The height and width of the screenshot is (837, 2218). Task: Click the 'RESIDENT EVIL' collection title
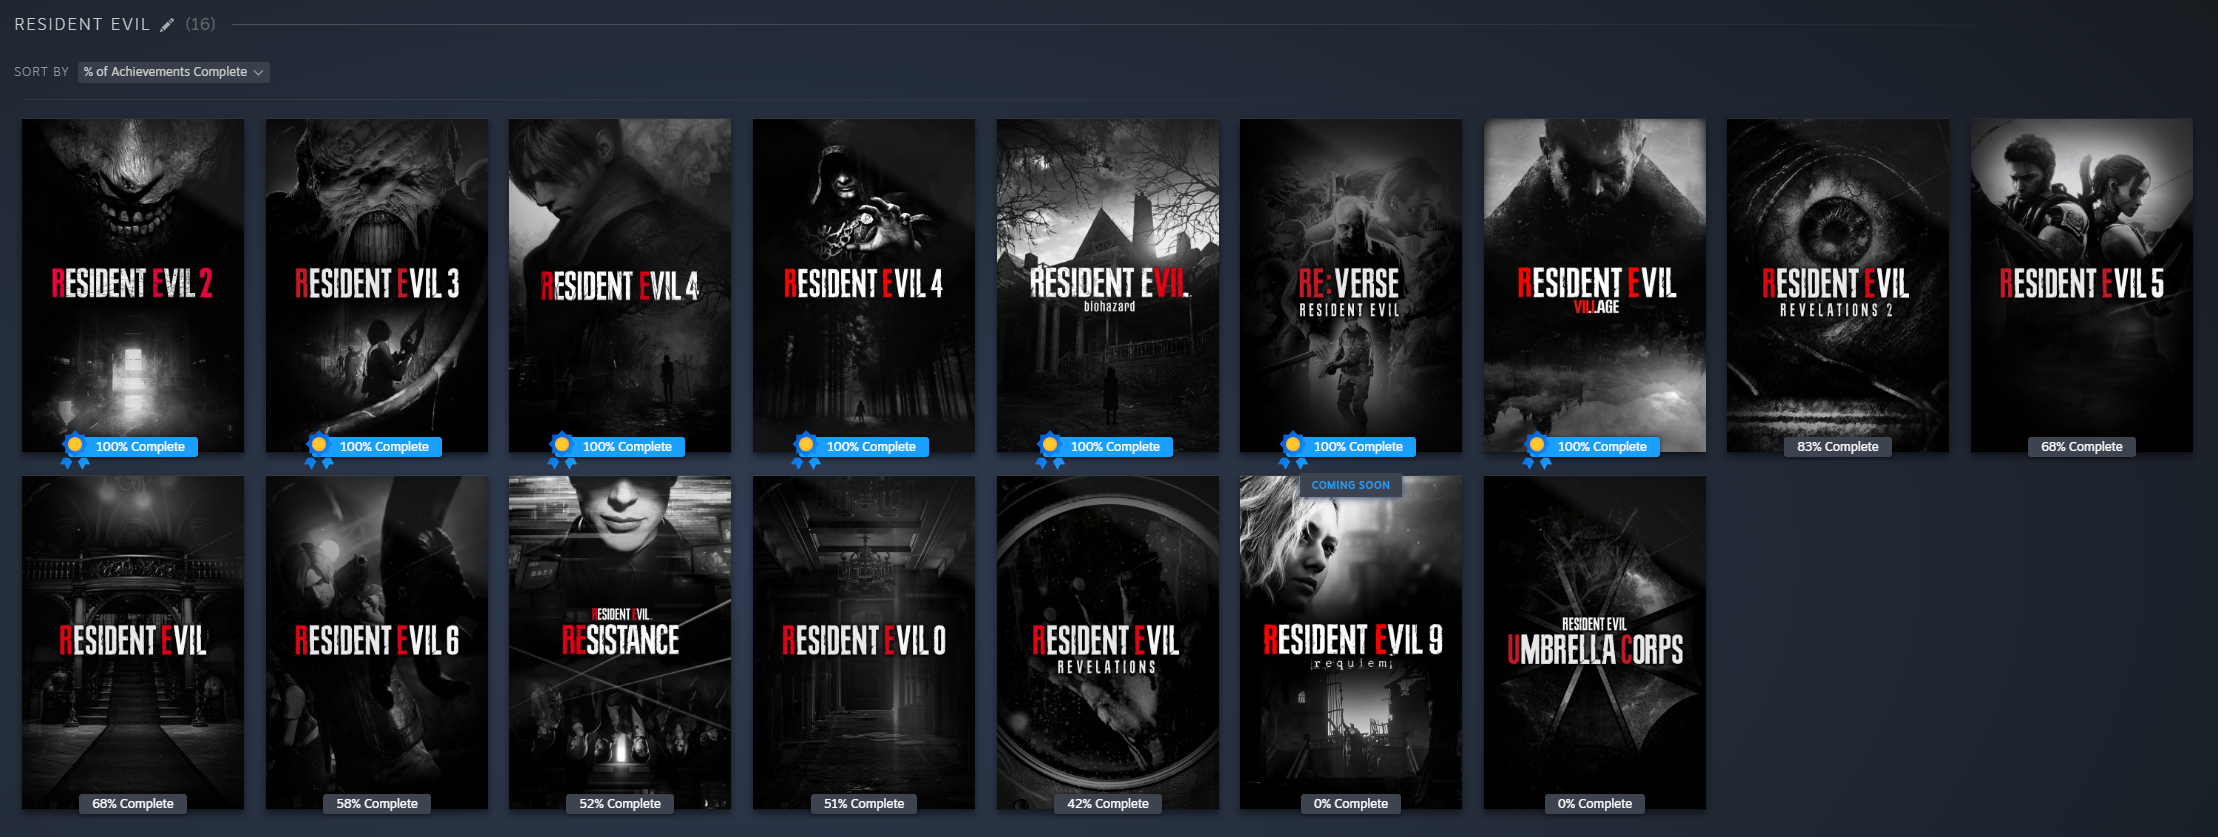coord(82,24)
